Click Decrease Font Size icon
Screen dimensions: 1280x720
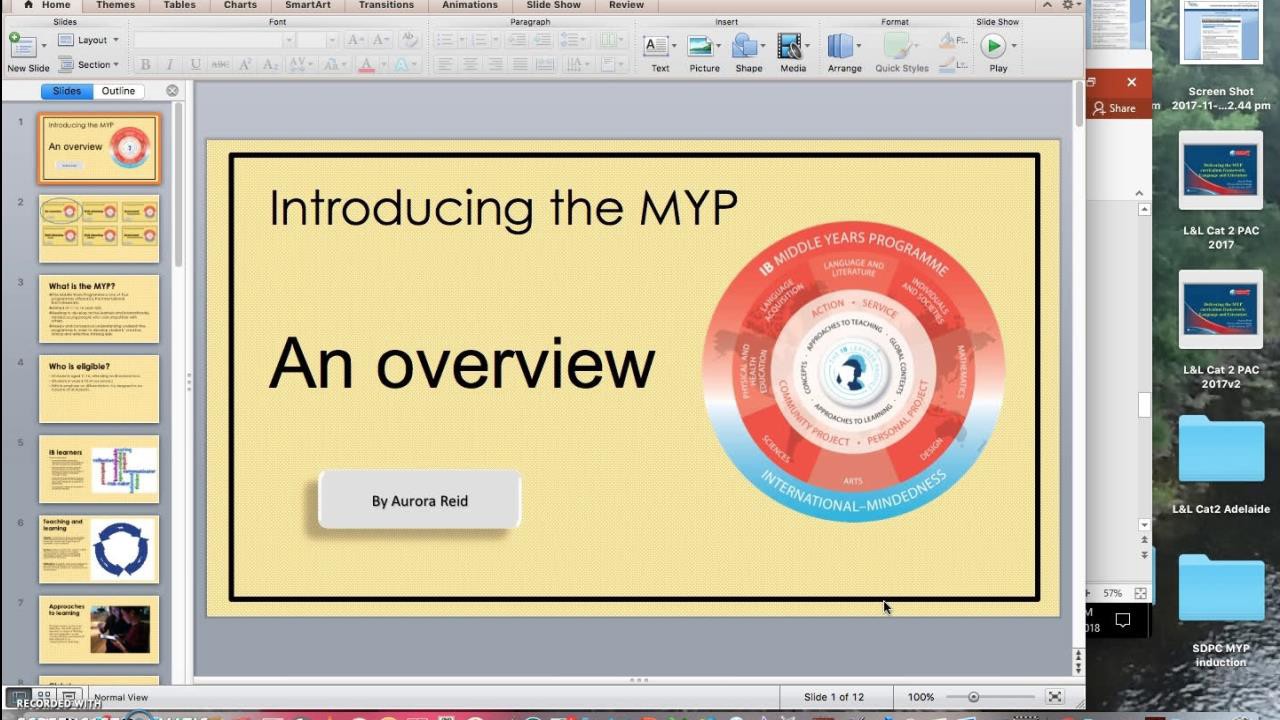tap(380, 40)
